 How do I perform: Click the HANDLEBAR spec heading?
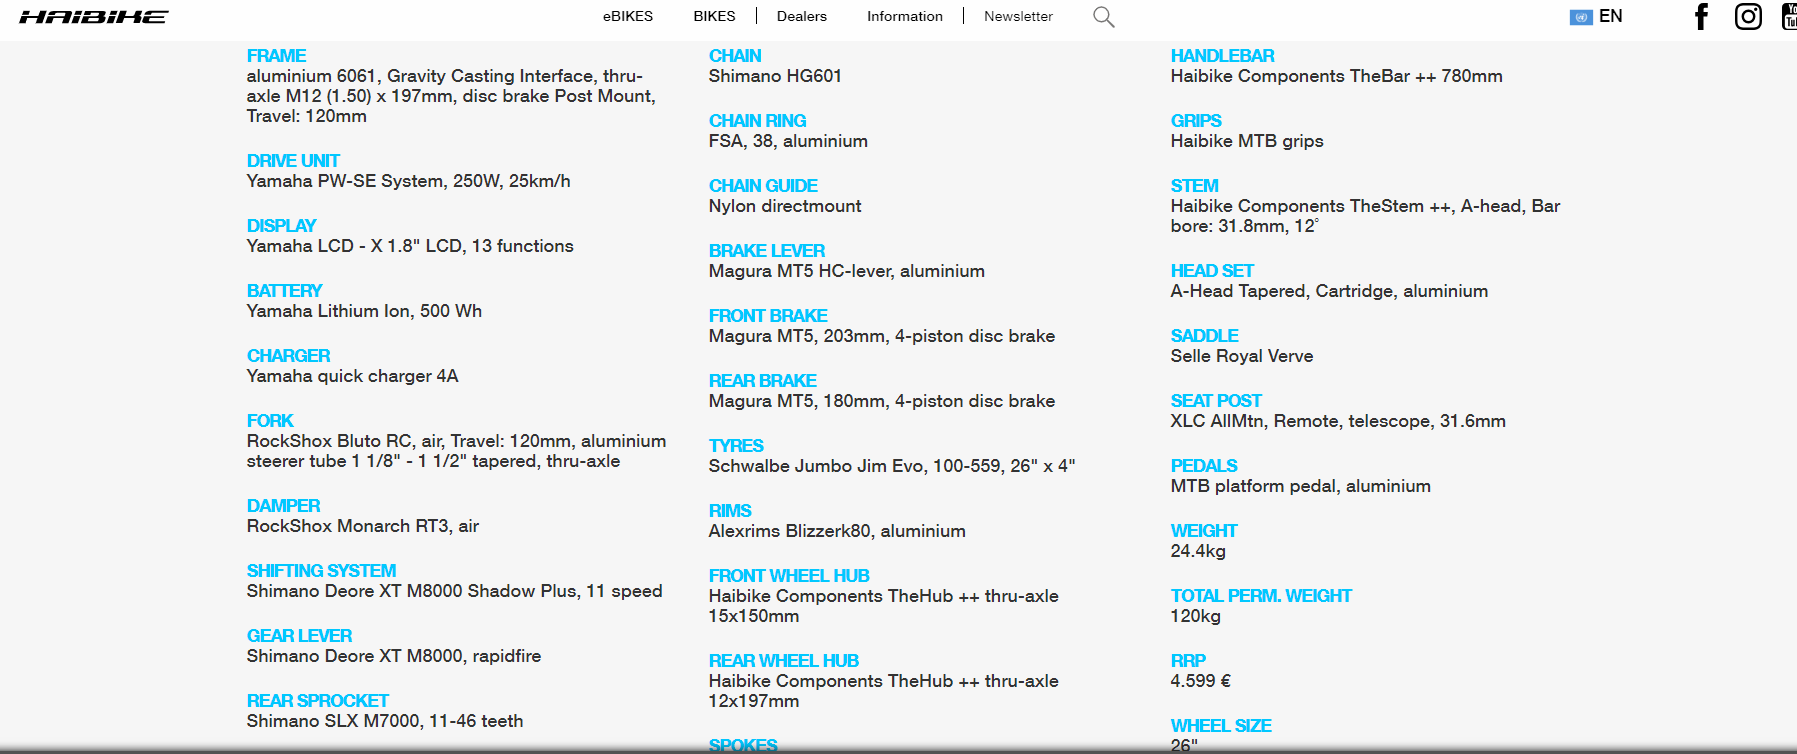click(x=1222, y=56)
